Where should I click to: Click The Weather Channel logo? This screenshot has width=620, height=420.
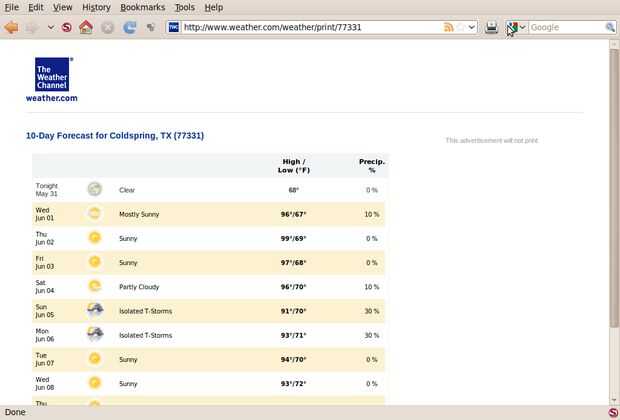(x=52, y=74)
